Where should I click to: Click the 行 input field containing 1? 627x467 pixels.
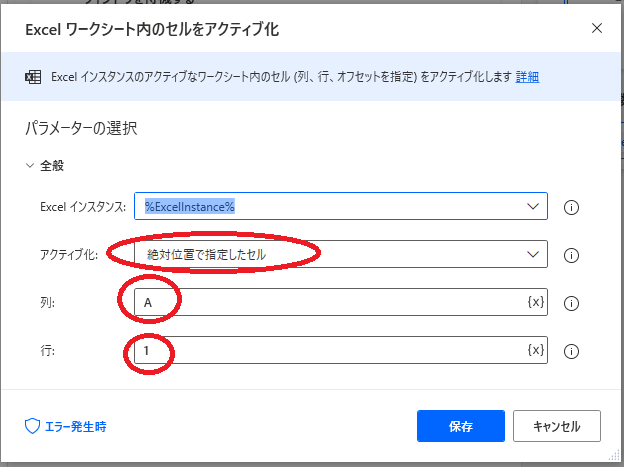pyautogui.click(x=330, y=350)
